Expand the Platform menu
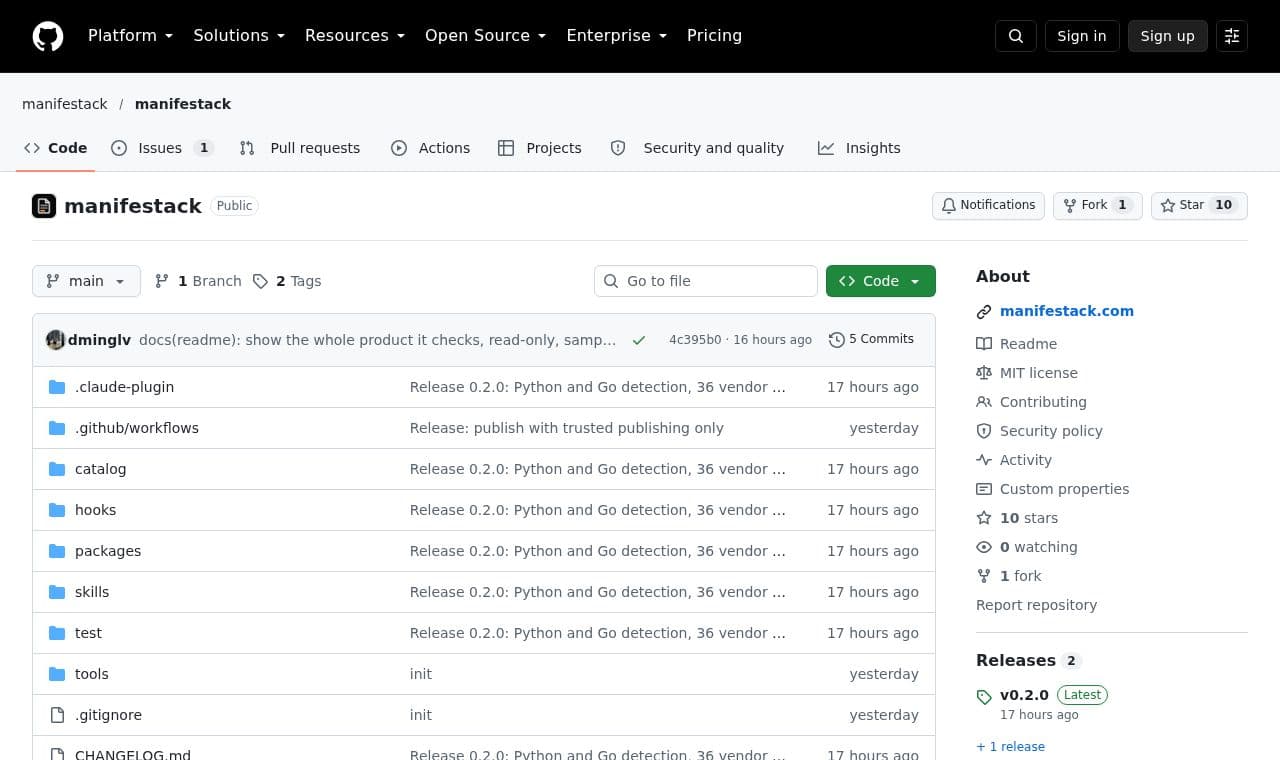The height and width of the screenshot is (760, 1280). click(x=131, y=36)
